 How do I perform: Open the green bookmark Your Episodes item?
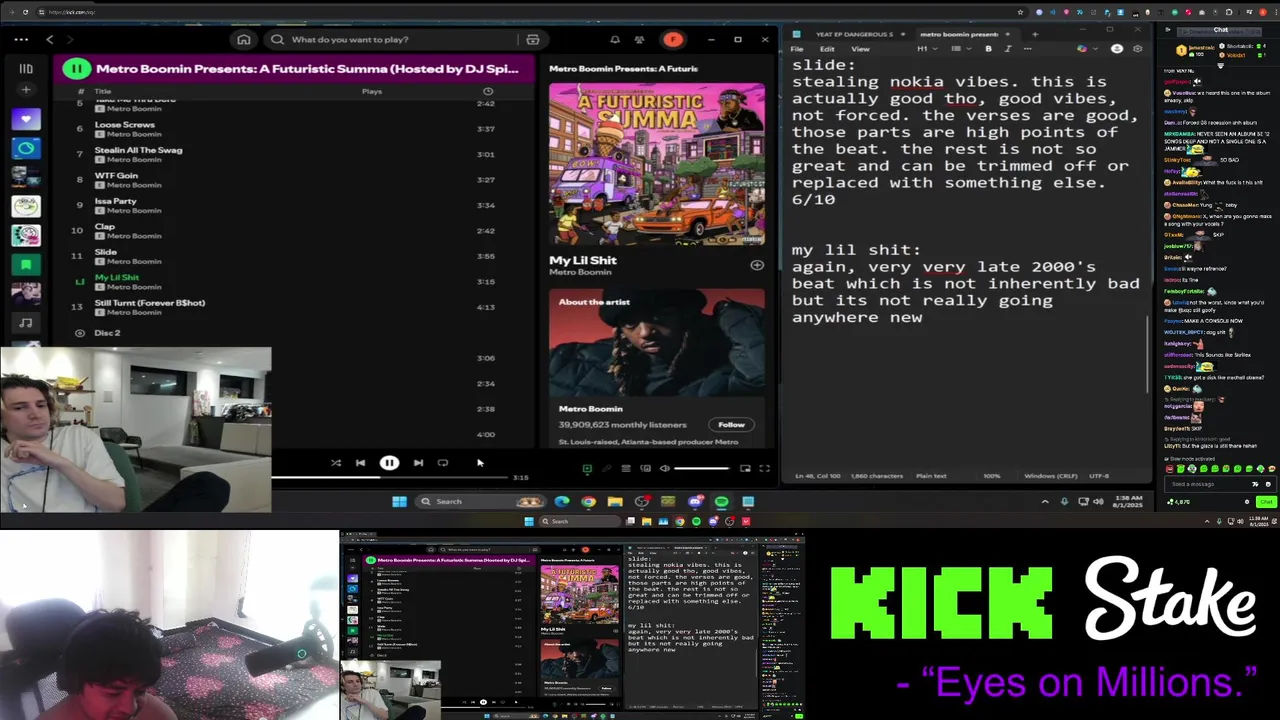(26, 264)
